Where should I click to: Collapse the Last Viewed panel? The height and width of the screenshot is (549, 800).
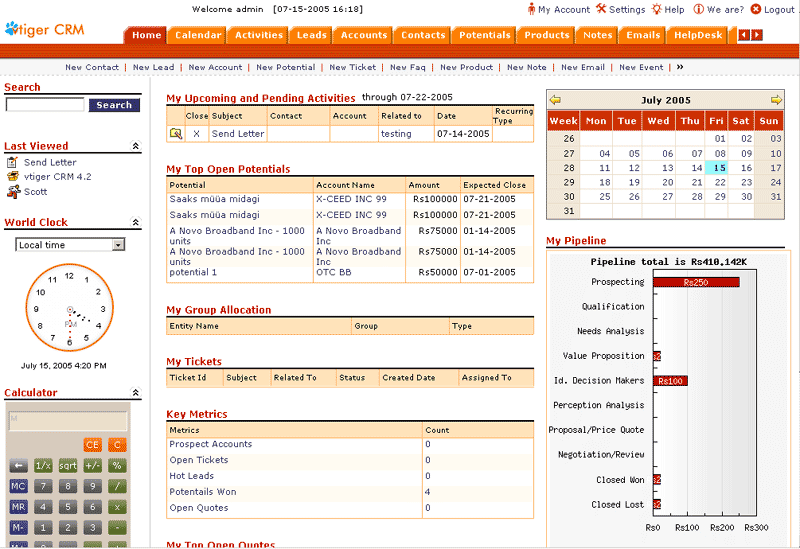pos(136,147)
